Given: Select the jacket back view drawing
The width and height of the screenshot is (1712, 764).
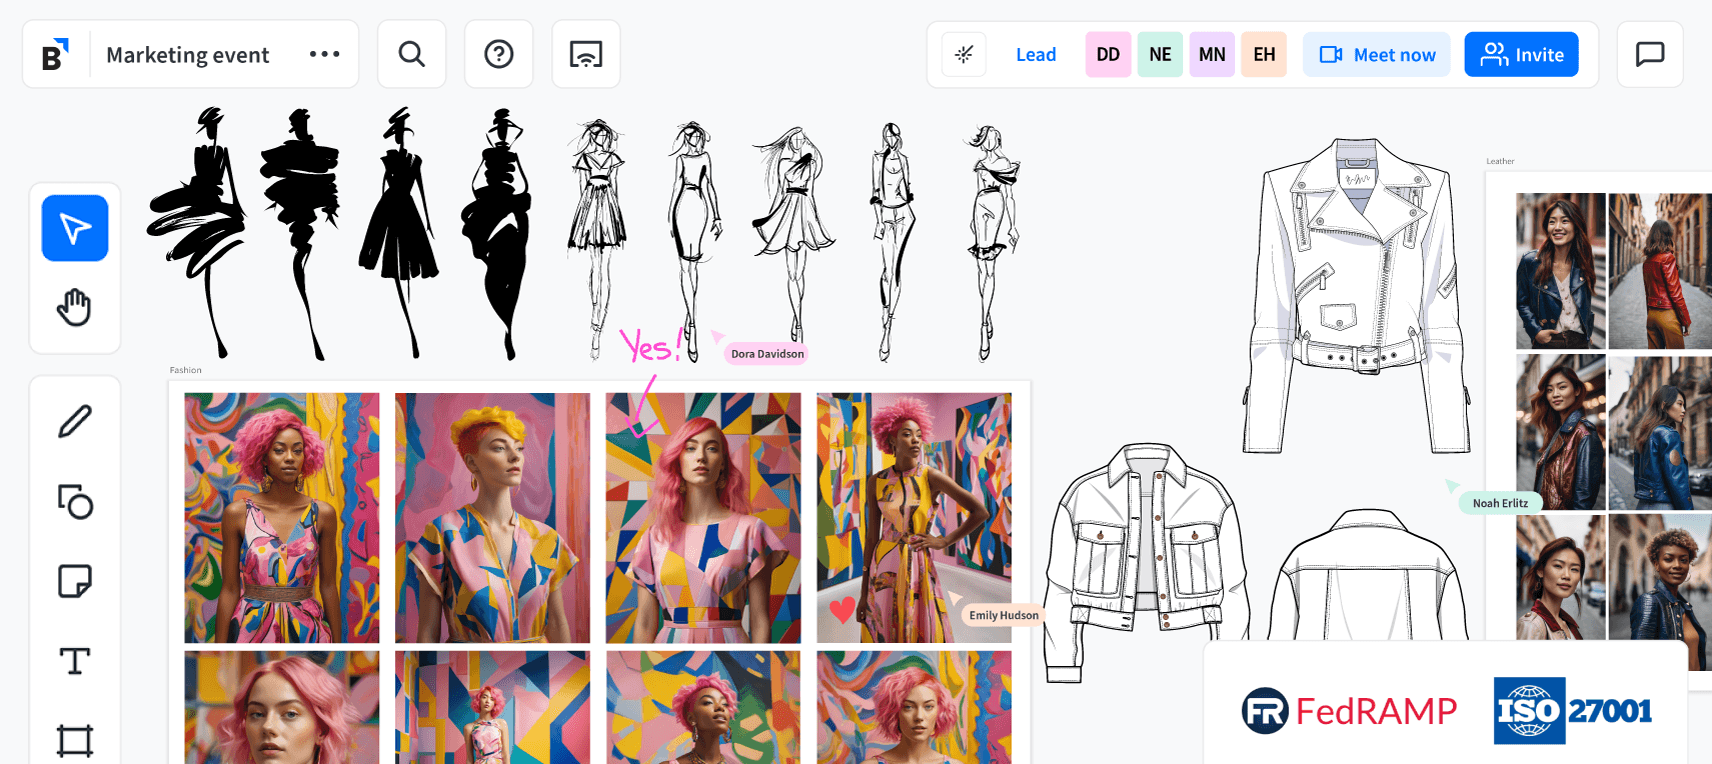Looking at the screenshot, I should coord(1368,575).
